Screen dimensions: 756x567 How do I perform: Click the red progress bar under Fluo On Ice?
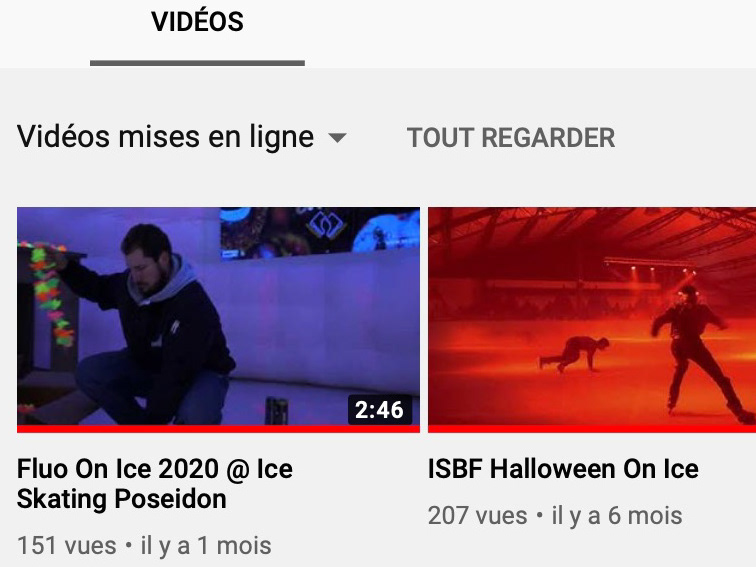click(218, 429)
